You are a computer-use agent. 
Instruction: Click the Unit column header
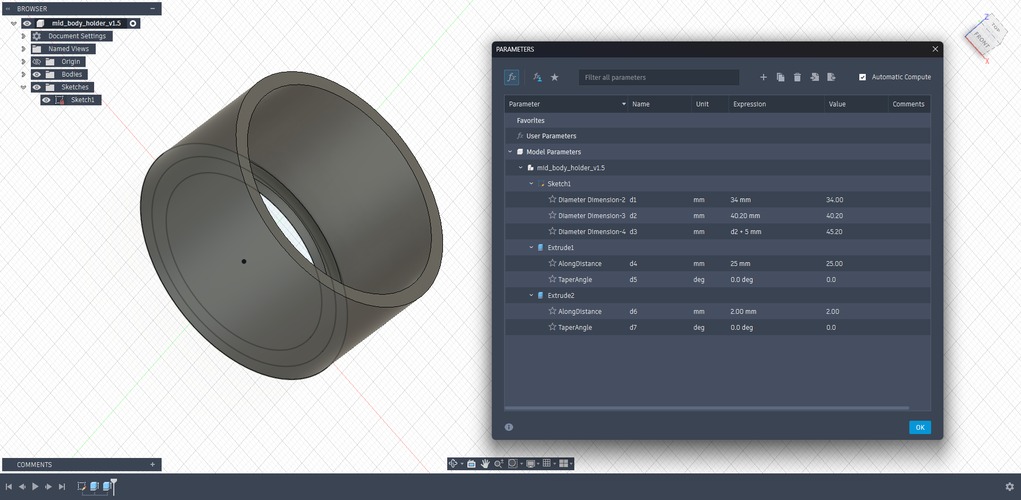710,104
